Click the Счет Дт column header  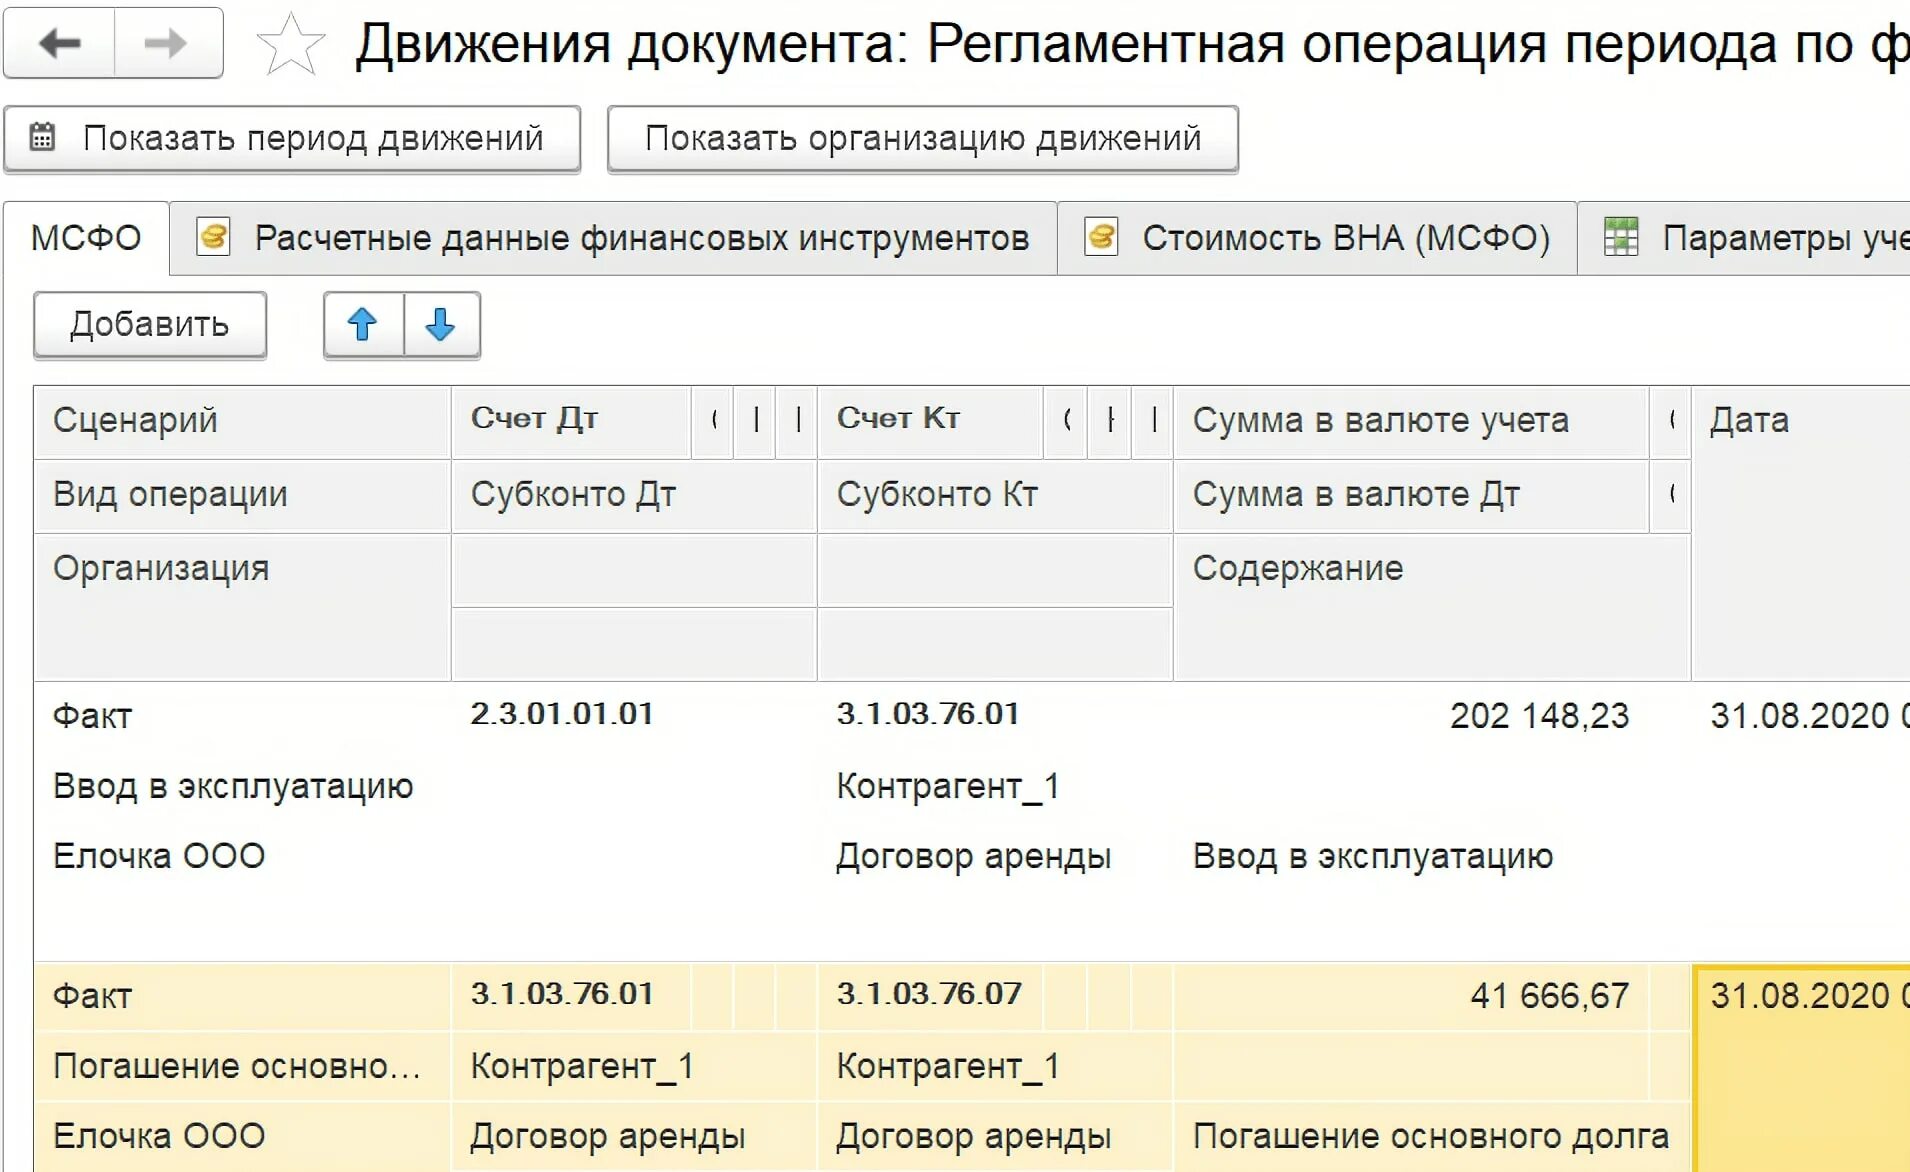click(x=571, y=421)
